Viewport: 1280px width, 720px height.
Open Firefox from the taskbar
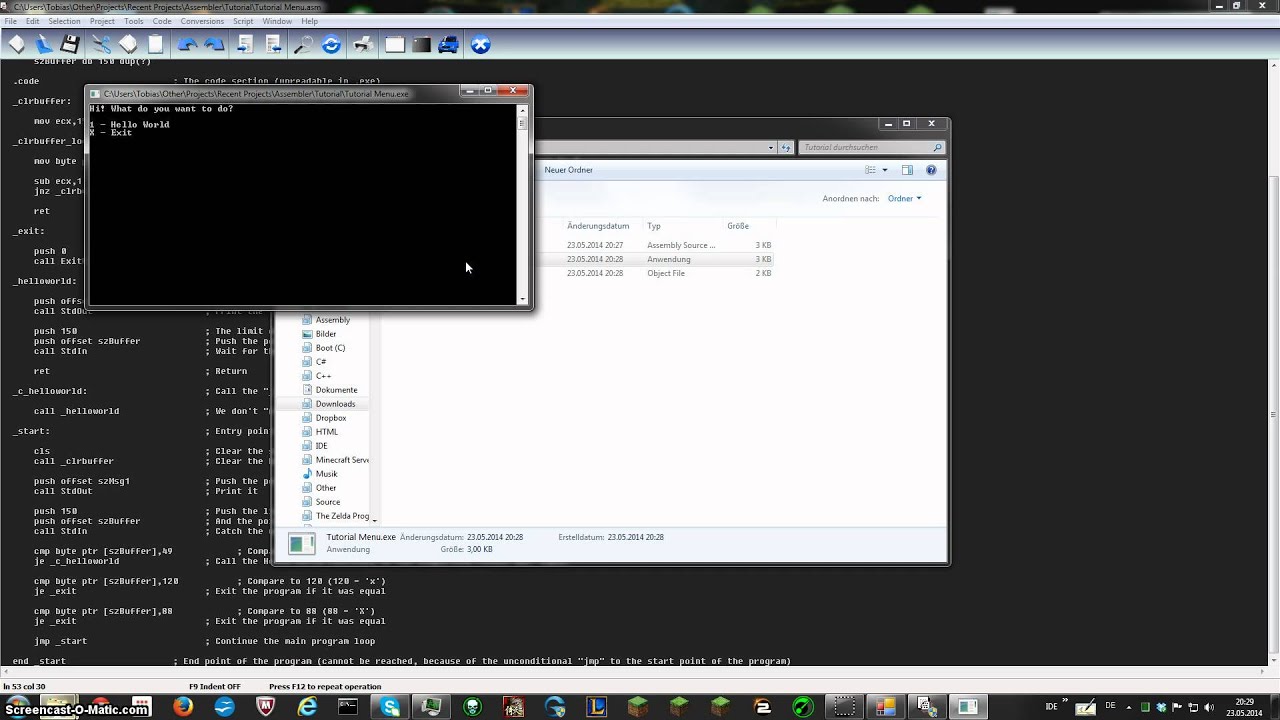coord(183,707)
